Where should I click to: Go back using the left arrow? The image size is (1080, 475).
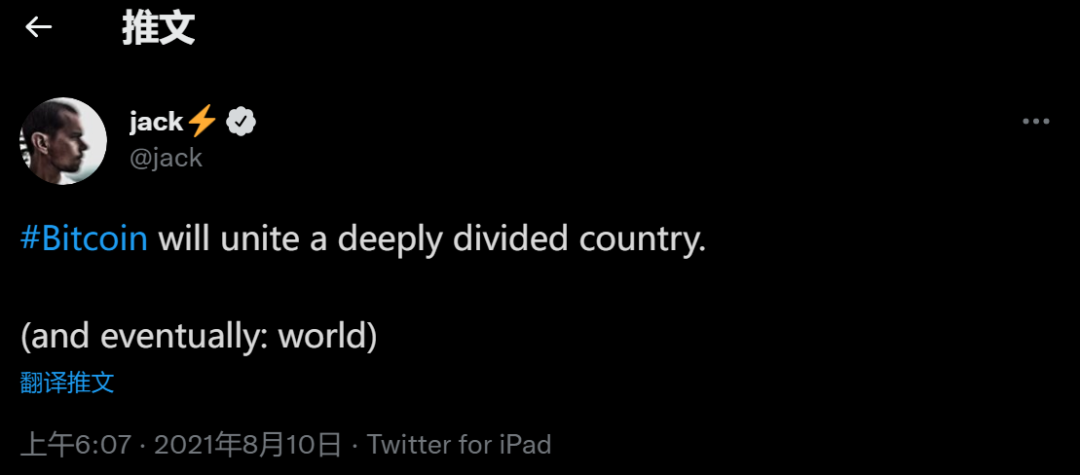39,27
